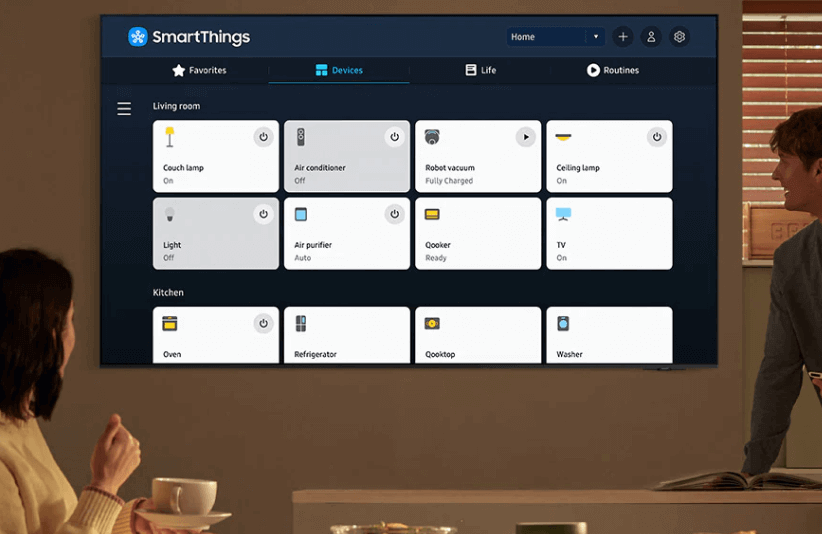Expand the Home location dropdown arrow

596,37
